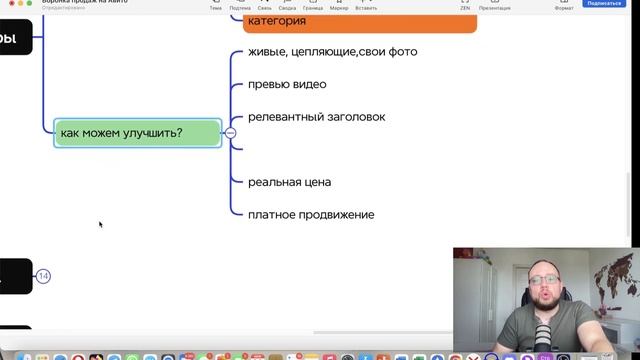Add a subtopic with Подтема
Viewport: 640px width, 360px height.
coord(240,5)
